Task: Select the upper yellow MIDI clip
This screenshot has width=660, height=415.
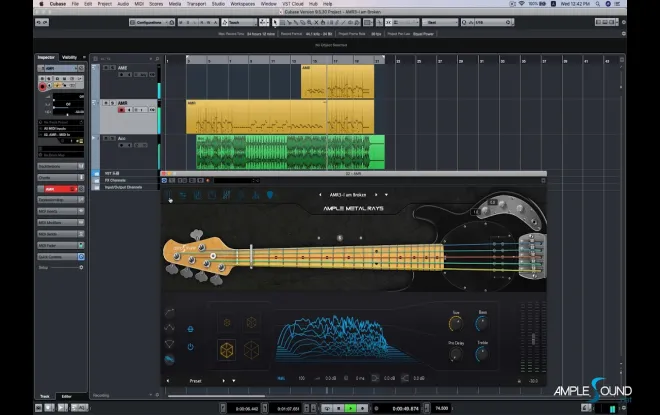Action: click(x=337, y=82)
